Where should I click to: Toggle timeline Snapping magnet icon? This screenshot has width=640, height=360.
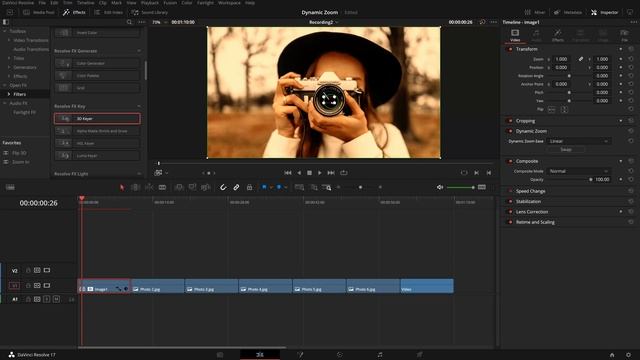223,187
